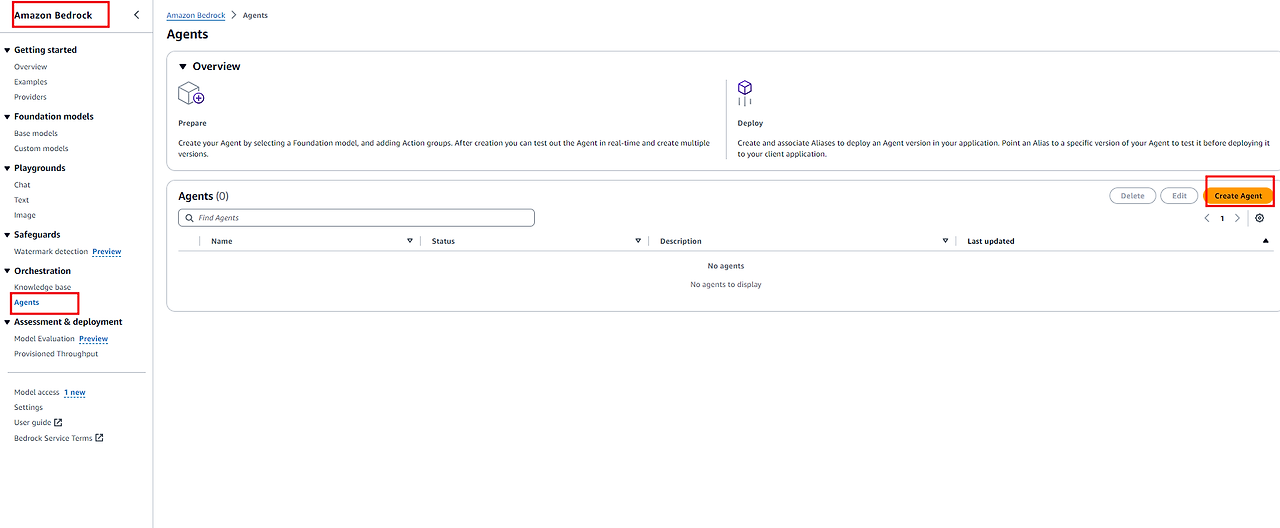Click the Description column header

pyautogui.click(x=681, y=241)
